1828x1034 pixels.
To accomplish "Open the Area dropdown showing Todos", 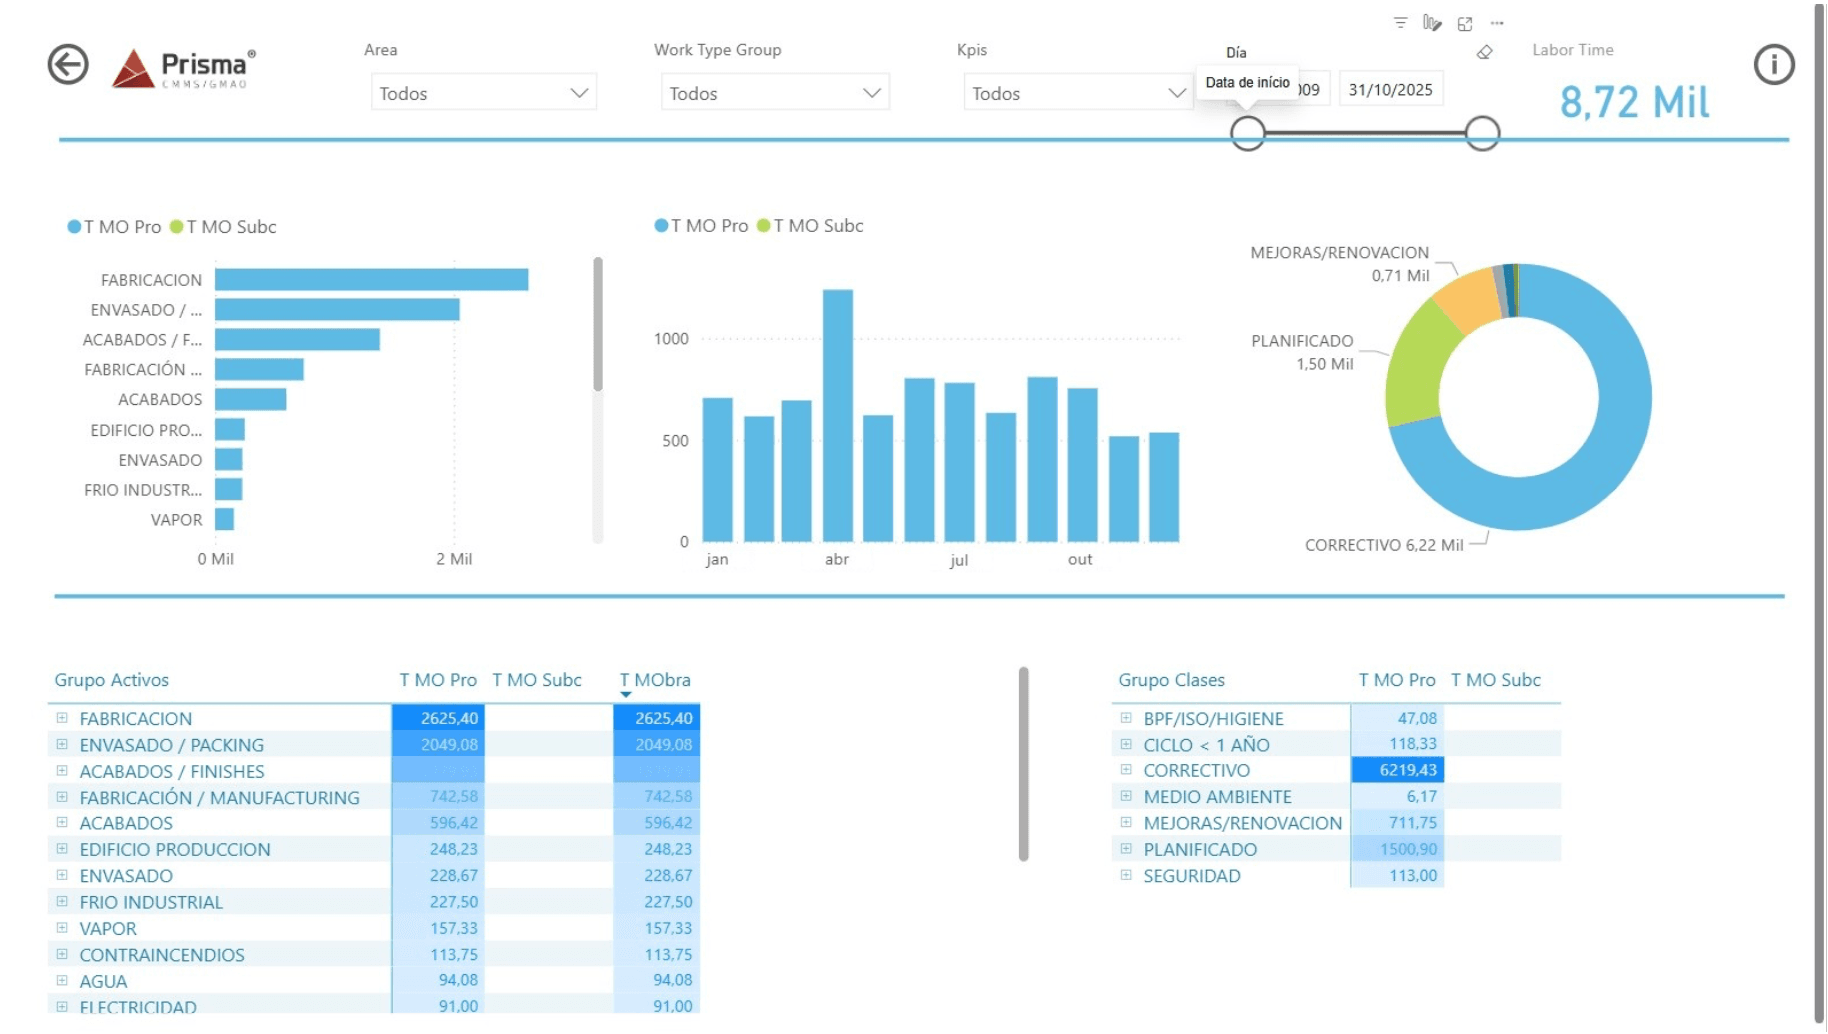I will (x=483, y=93).
